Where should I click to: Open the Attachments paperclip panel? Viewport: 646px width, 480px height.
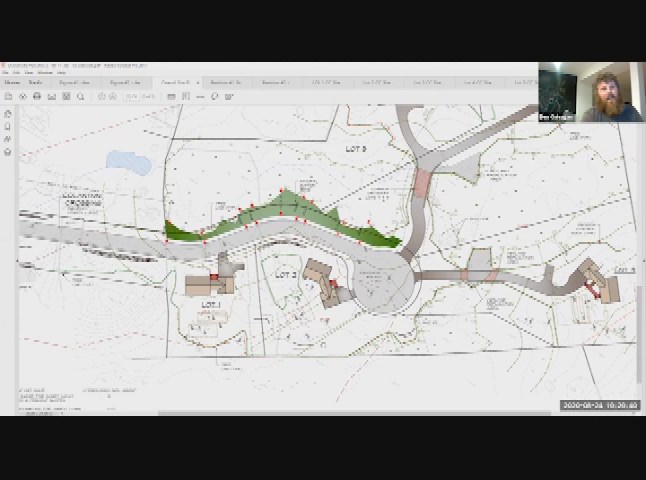pyautogui.click(x=8, y=140)
